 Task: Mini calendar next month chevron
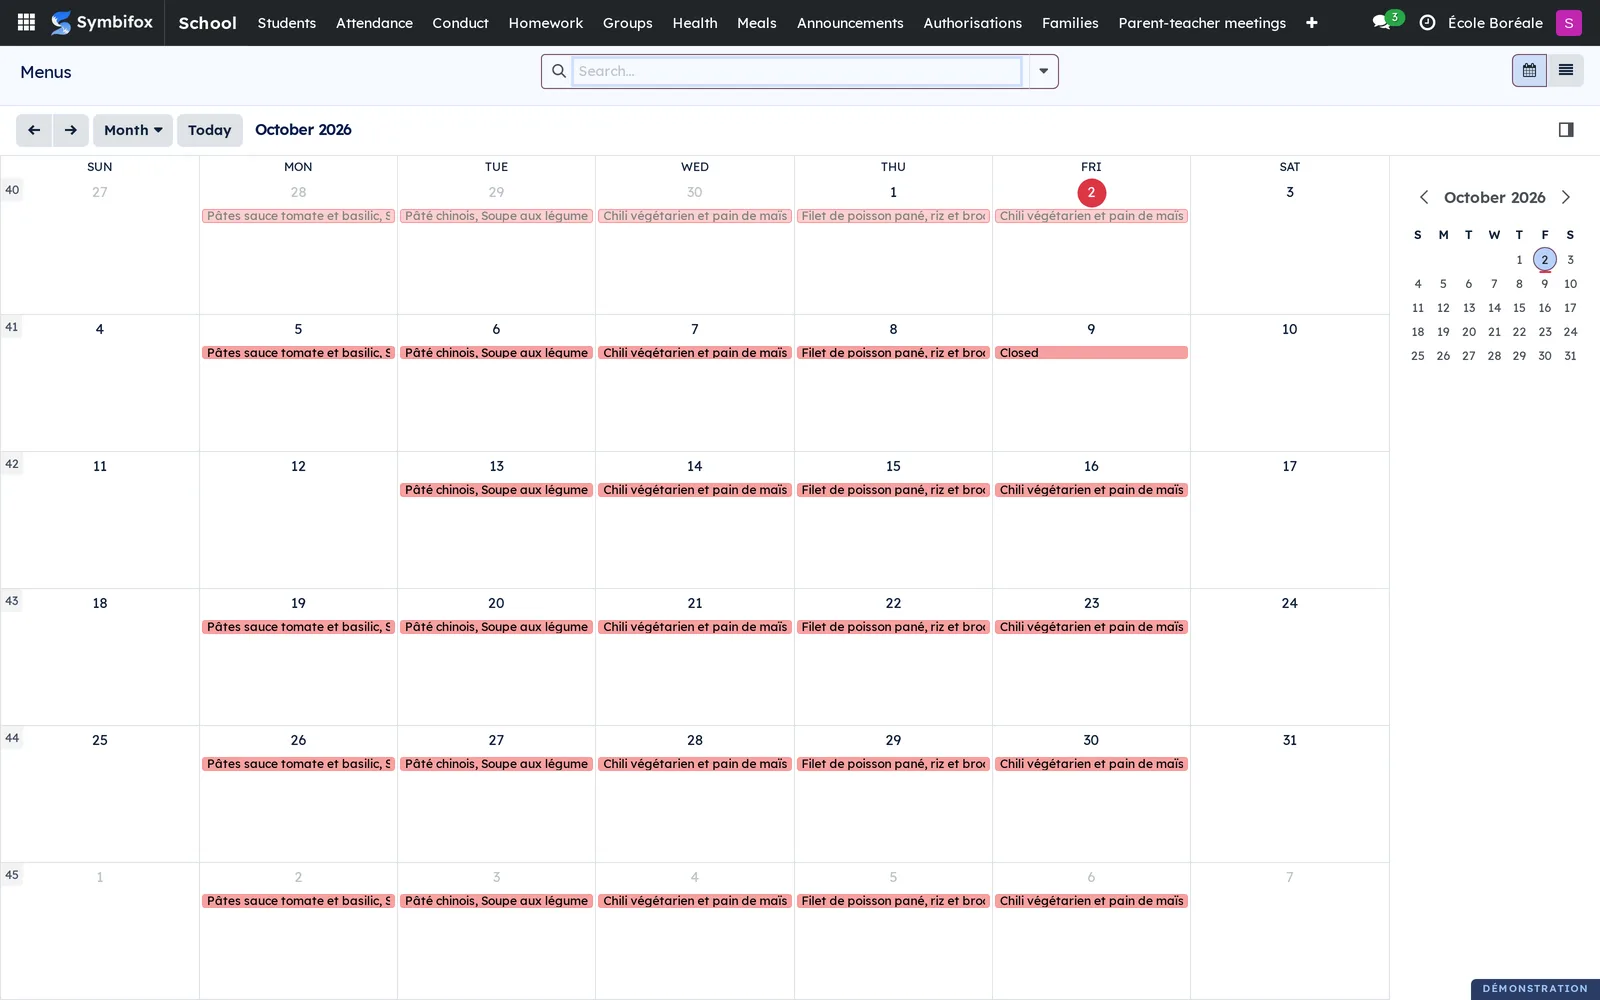tap(1566, 197)
